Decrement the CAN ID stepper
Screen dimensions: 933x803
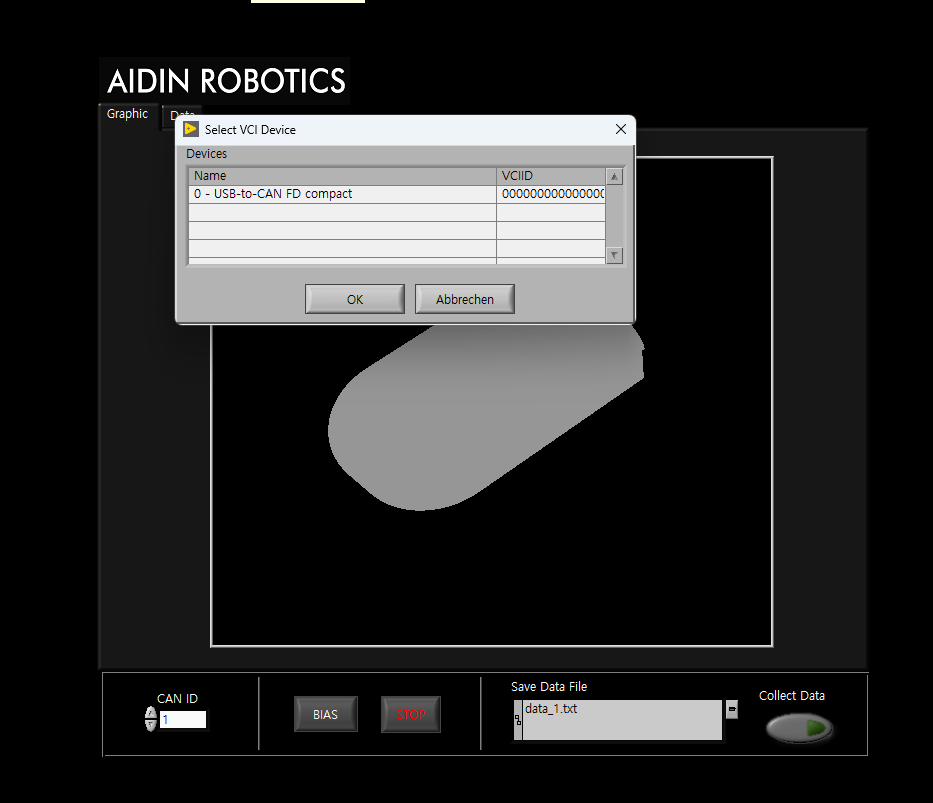point(151,725)
